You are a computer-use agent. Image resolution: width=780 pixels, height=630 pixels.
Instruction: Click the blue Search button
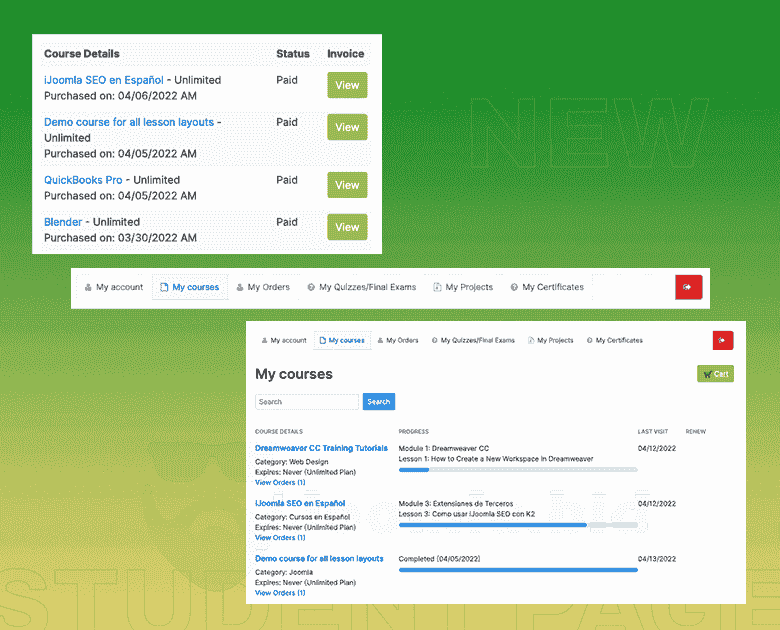point(378,402)
